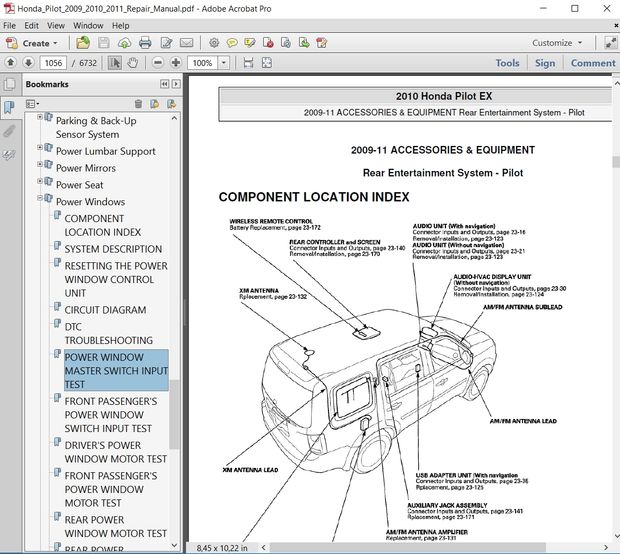Click the fit one full page icon
Viewport: 620px width, 554px height.
(x=267, y=62)
